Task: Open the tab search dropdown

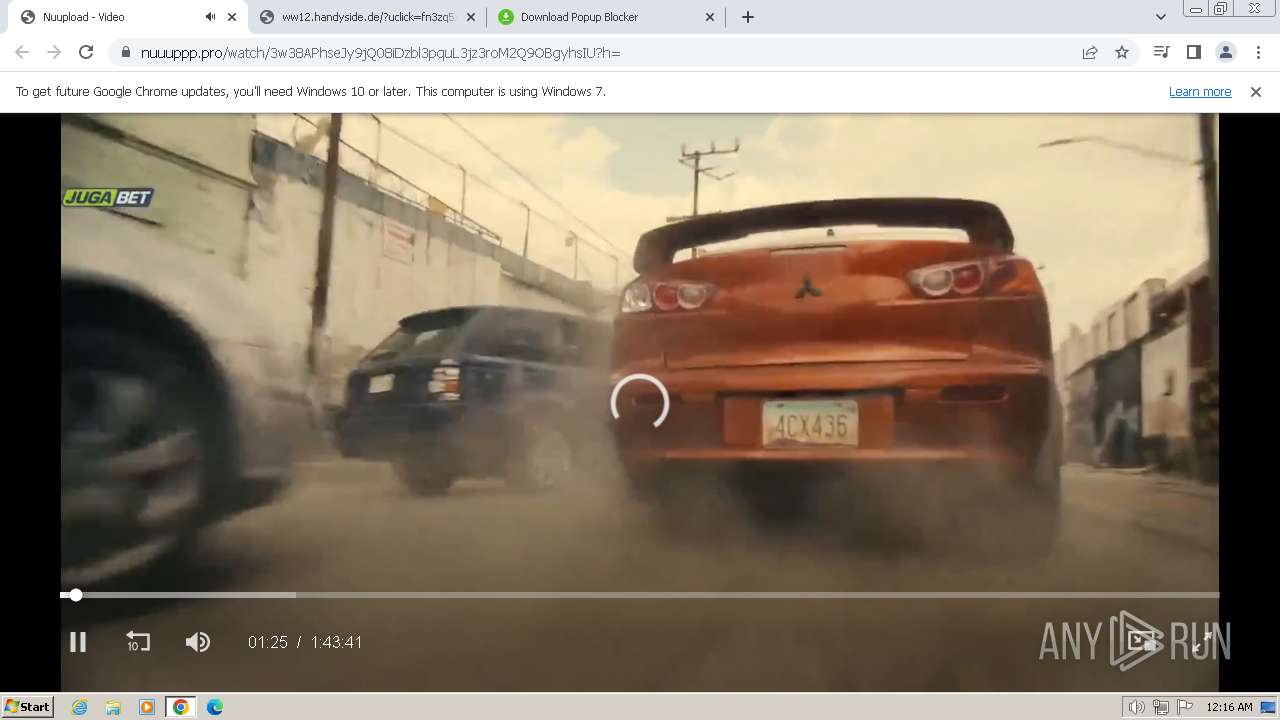Action: 1160,17
